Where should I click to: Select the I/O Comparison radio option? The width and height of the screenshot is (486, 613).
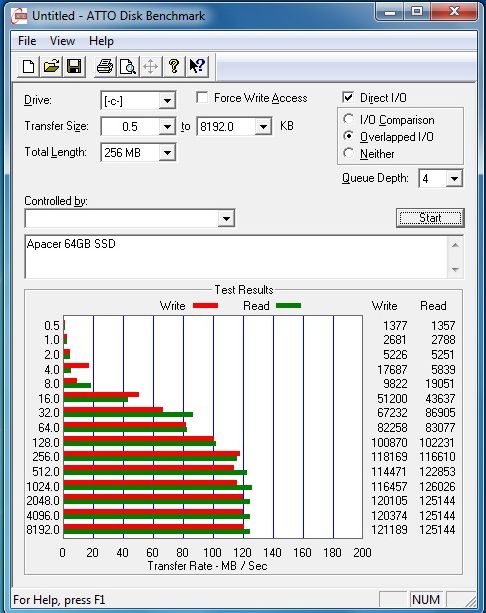pos(348,119)
